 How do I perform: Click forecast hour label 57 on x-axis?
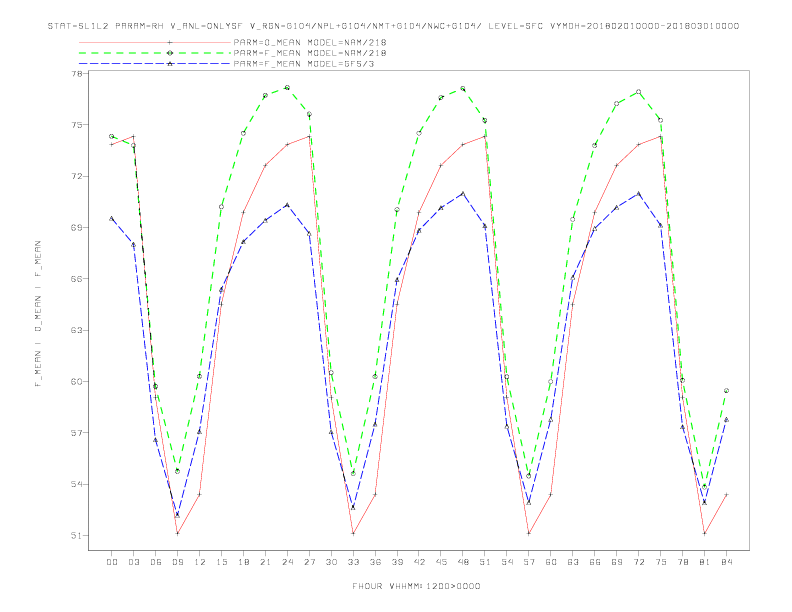529,562
